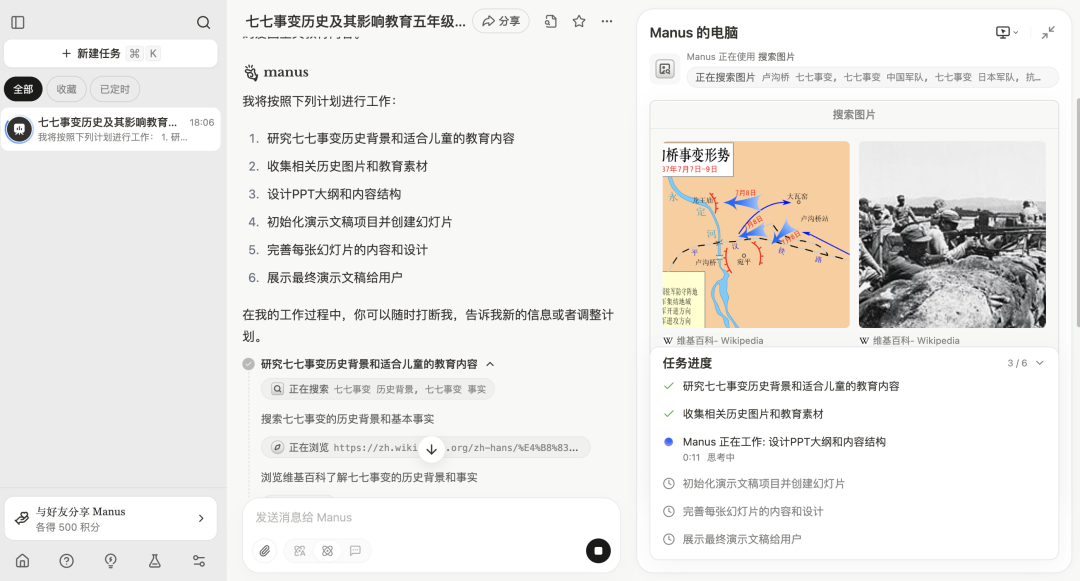Screen dimensions: 1080x581
Task: Click the atom-style icon in composer
Action: [328, 551]
